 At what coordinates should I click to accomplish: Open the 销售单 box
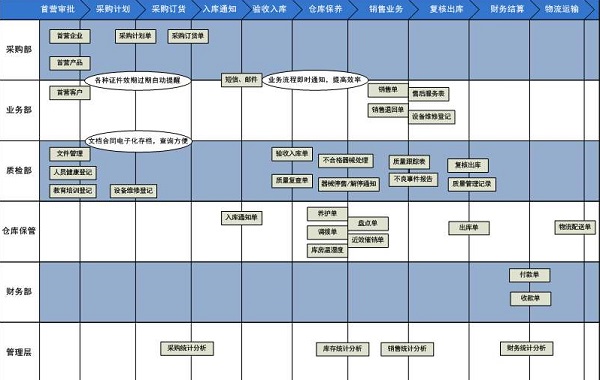pyautogui.click(x=388, y=90)
